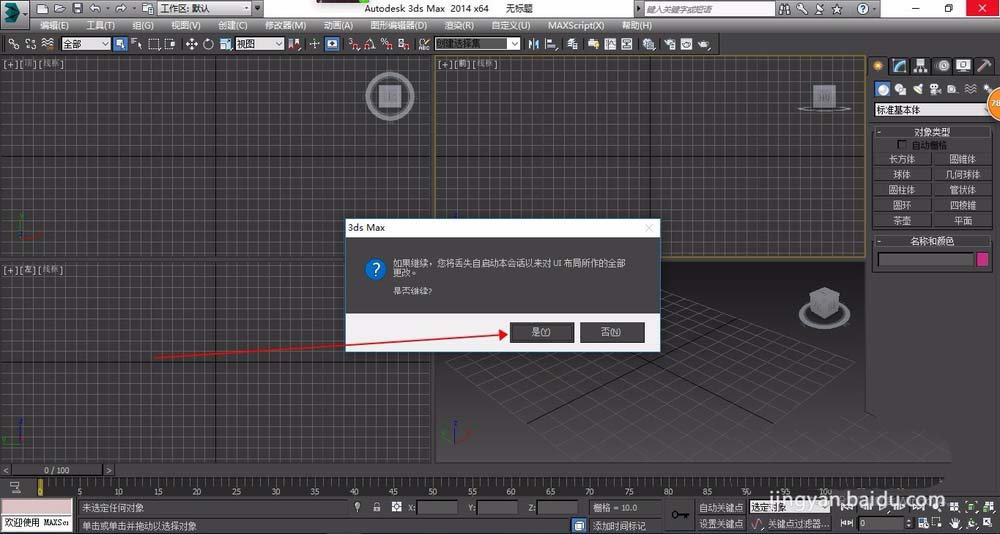
Task: Open the 视图(V) menu
Action: point(186,26)
